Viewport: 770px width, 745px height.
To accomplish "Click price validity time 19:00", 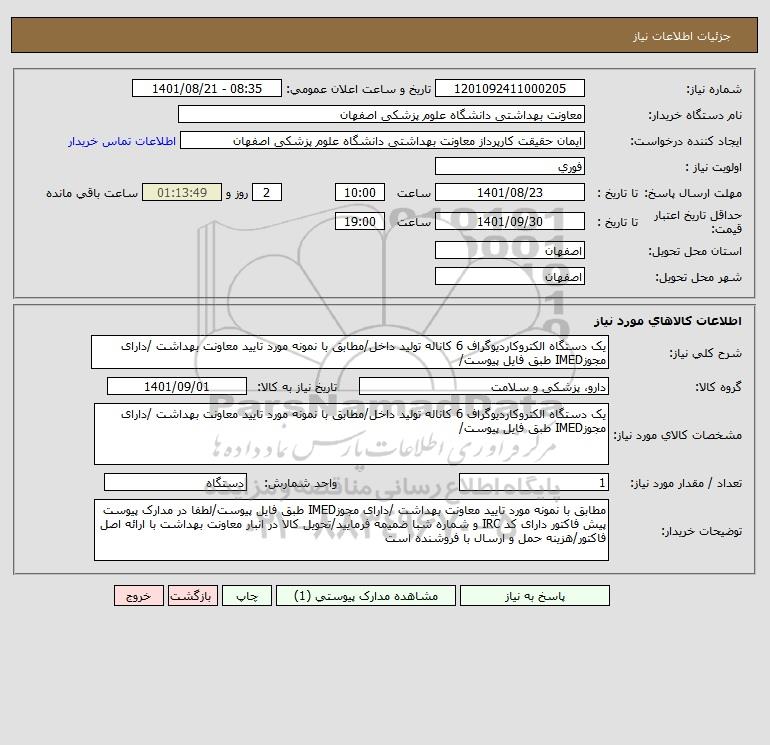I will click(359, 221).
